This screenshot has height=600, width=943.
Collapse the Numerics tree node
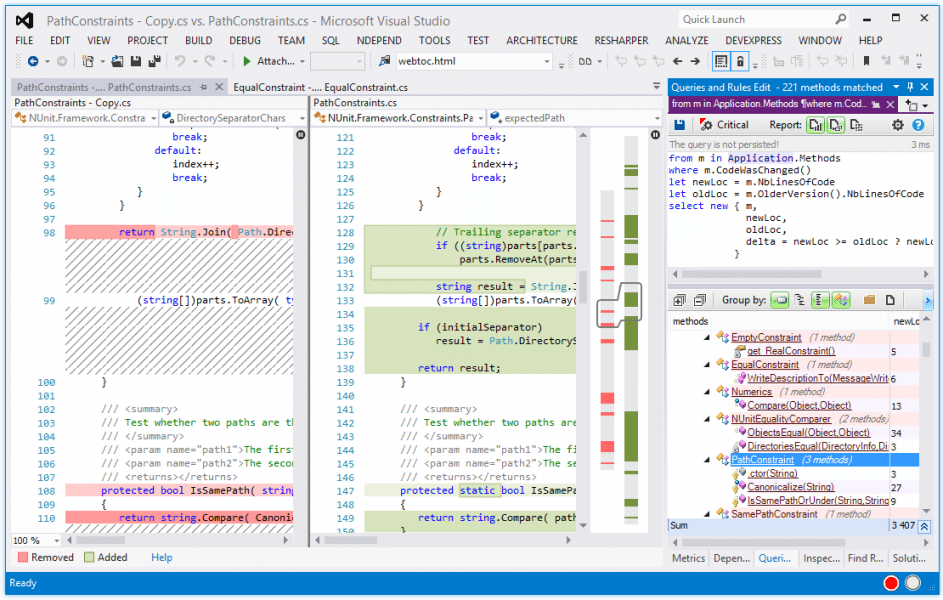pyautogui.click(x=707, y=392)
